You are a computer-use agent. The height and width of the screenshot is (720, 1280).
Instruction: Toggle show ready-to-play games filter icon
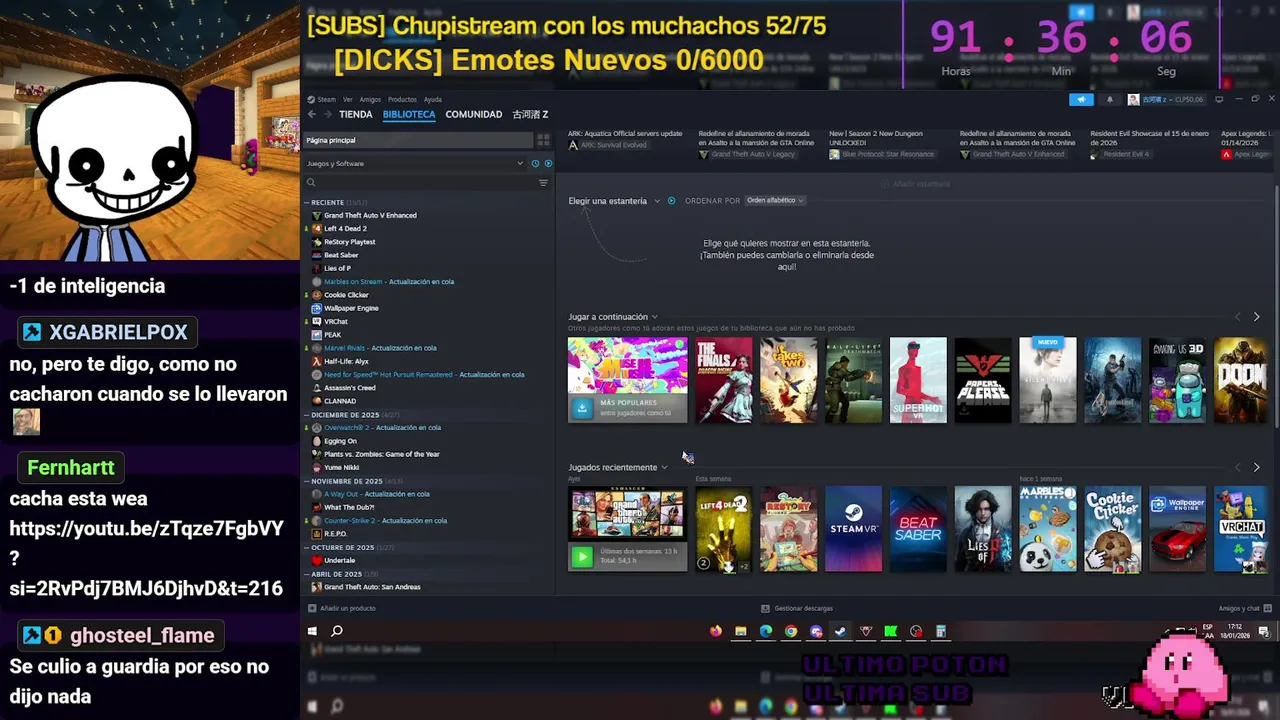[x=548, y=163]
